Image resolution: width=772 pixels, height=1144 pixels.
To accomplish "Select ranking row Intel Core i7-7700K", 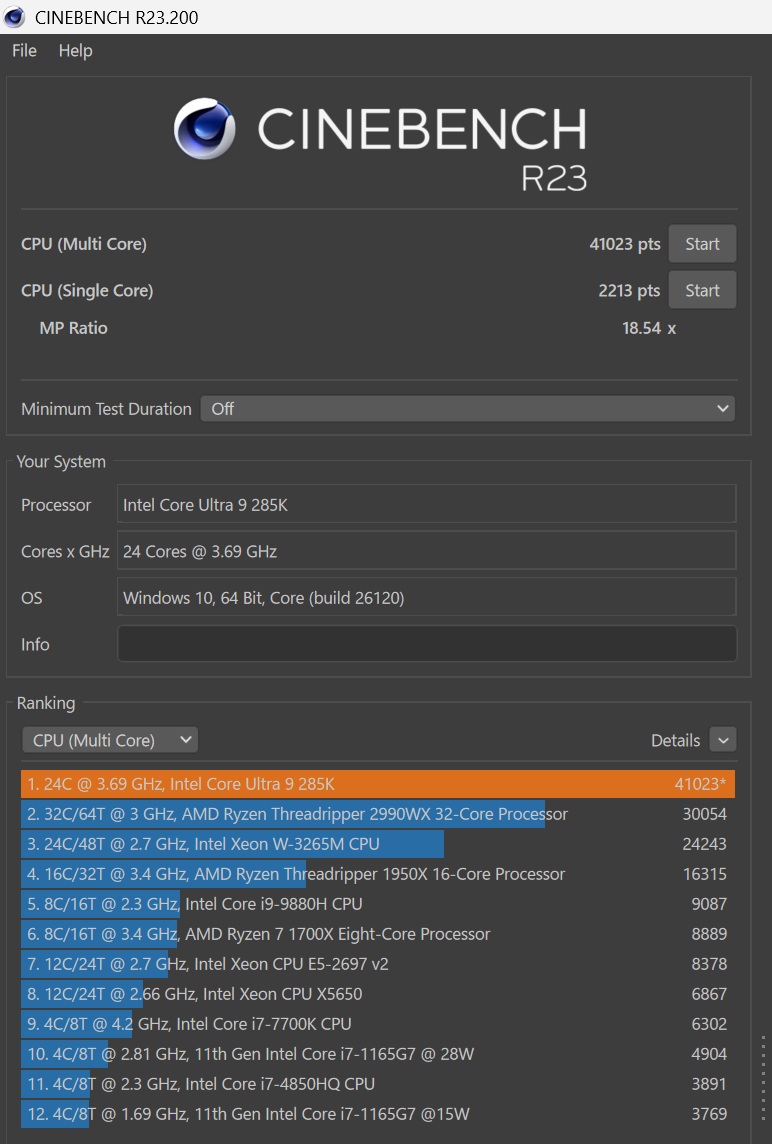I will (377, 1024).
